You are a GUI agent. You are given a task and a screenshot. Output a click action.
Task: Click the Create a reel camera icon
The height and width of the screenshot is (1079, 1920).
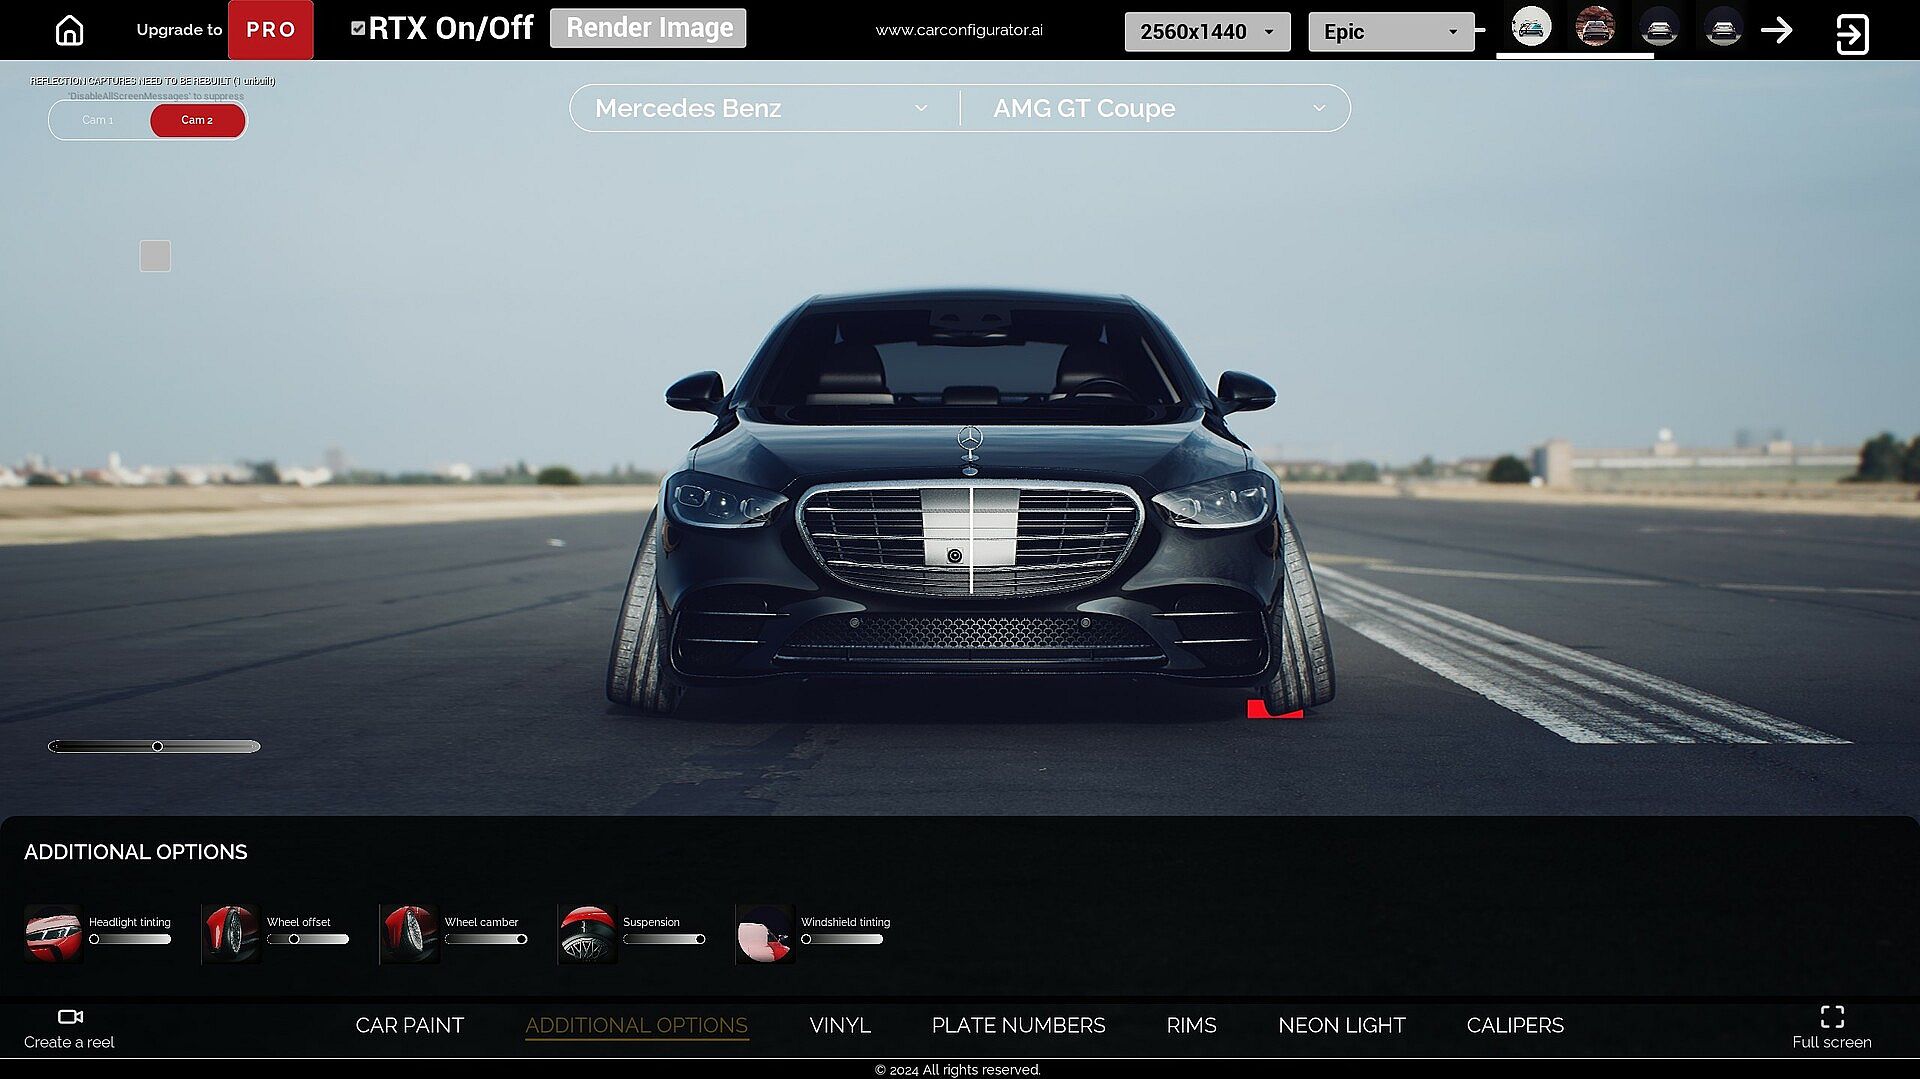pyautogui.click(x=70, y=1017)
